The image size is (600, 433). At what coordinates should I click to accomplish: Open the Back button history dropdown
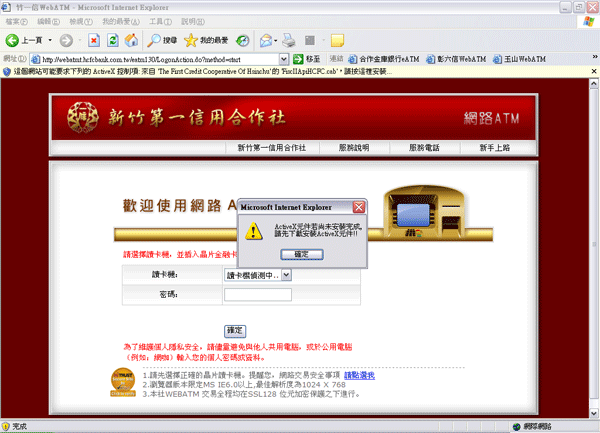coord(50,40)
